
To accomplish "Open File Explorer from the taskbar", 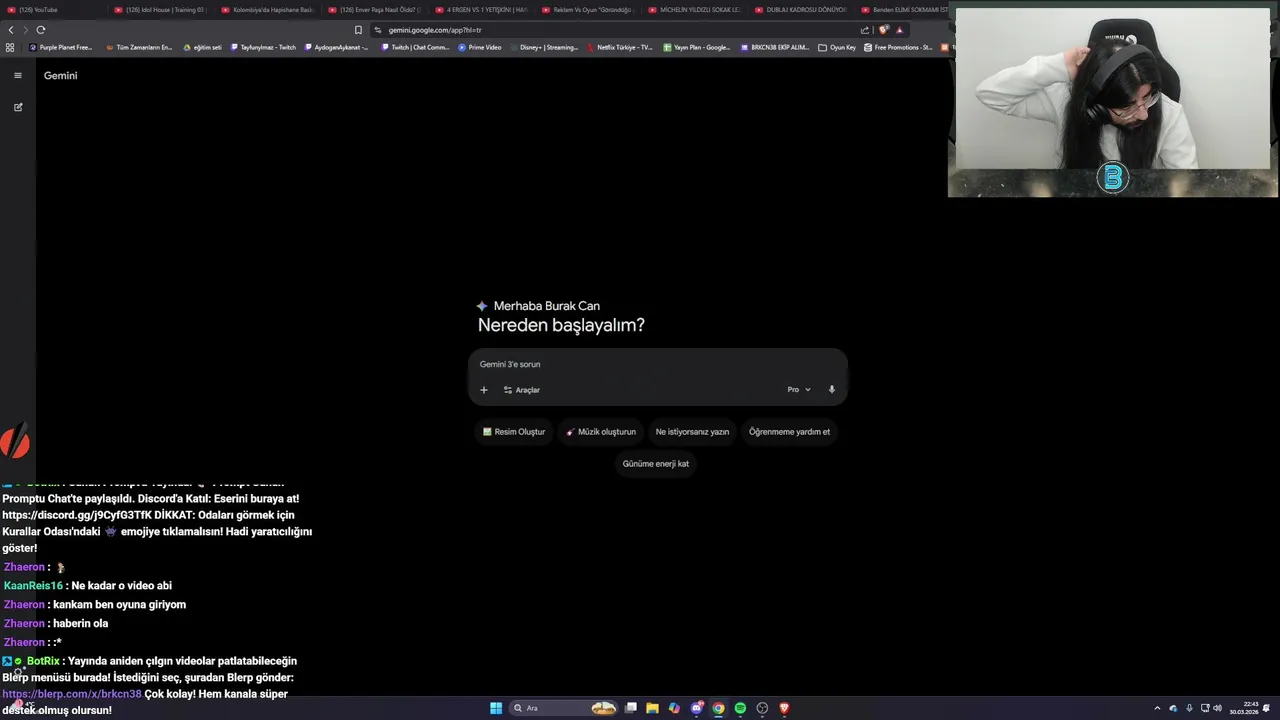I will (x=652, y=708).
